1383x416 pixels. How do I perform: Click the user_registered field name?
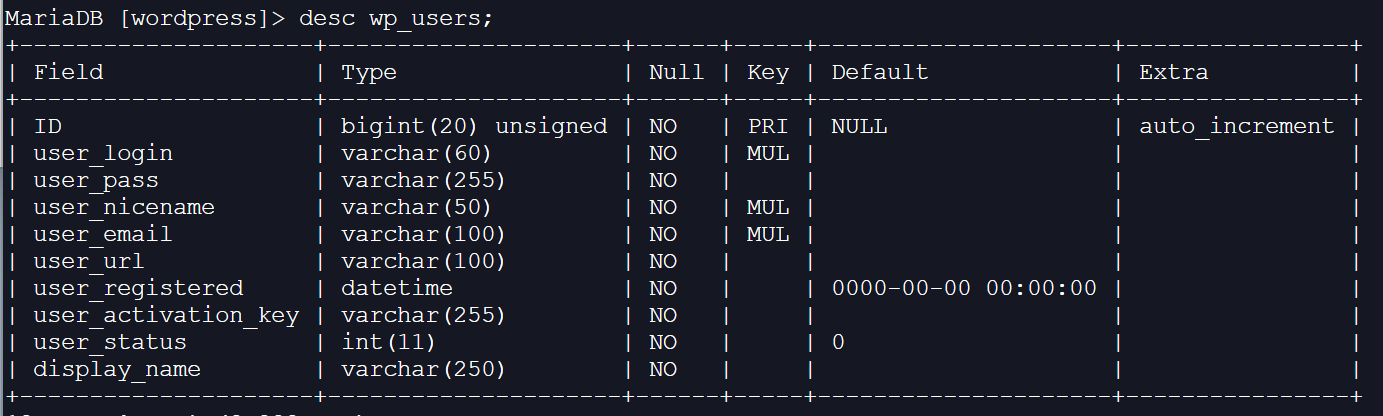point(138,288)
